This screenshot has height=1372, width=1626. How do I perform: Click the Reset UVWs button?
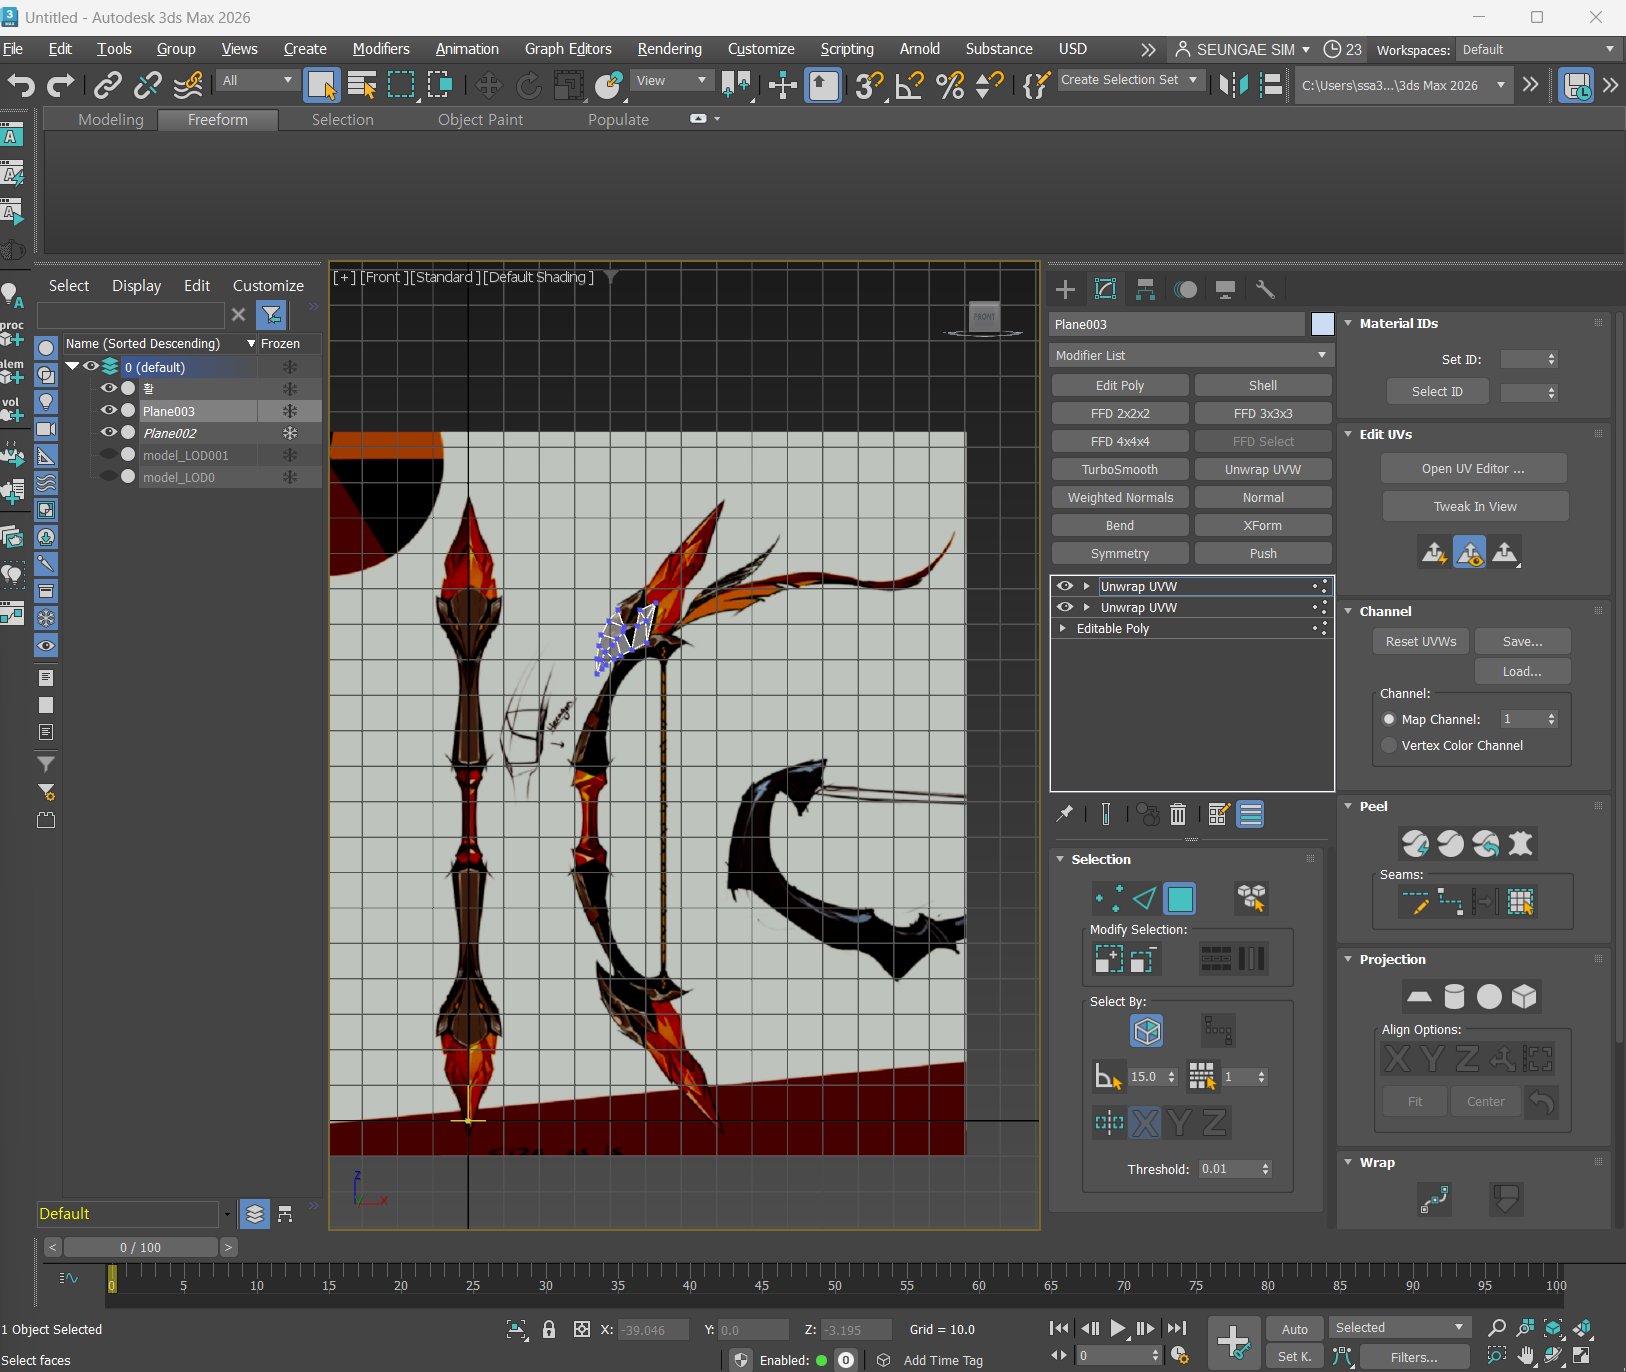[x=1420, y=641]
